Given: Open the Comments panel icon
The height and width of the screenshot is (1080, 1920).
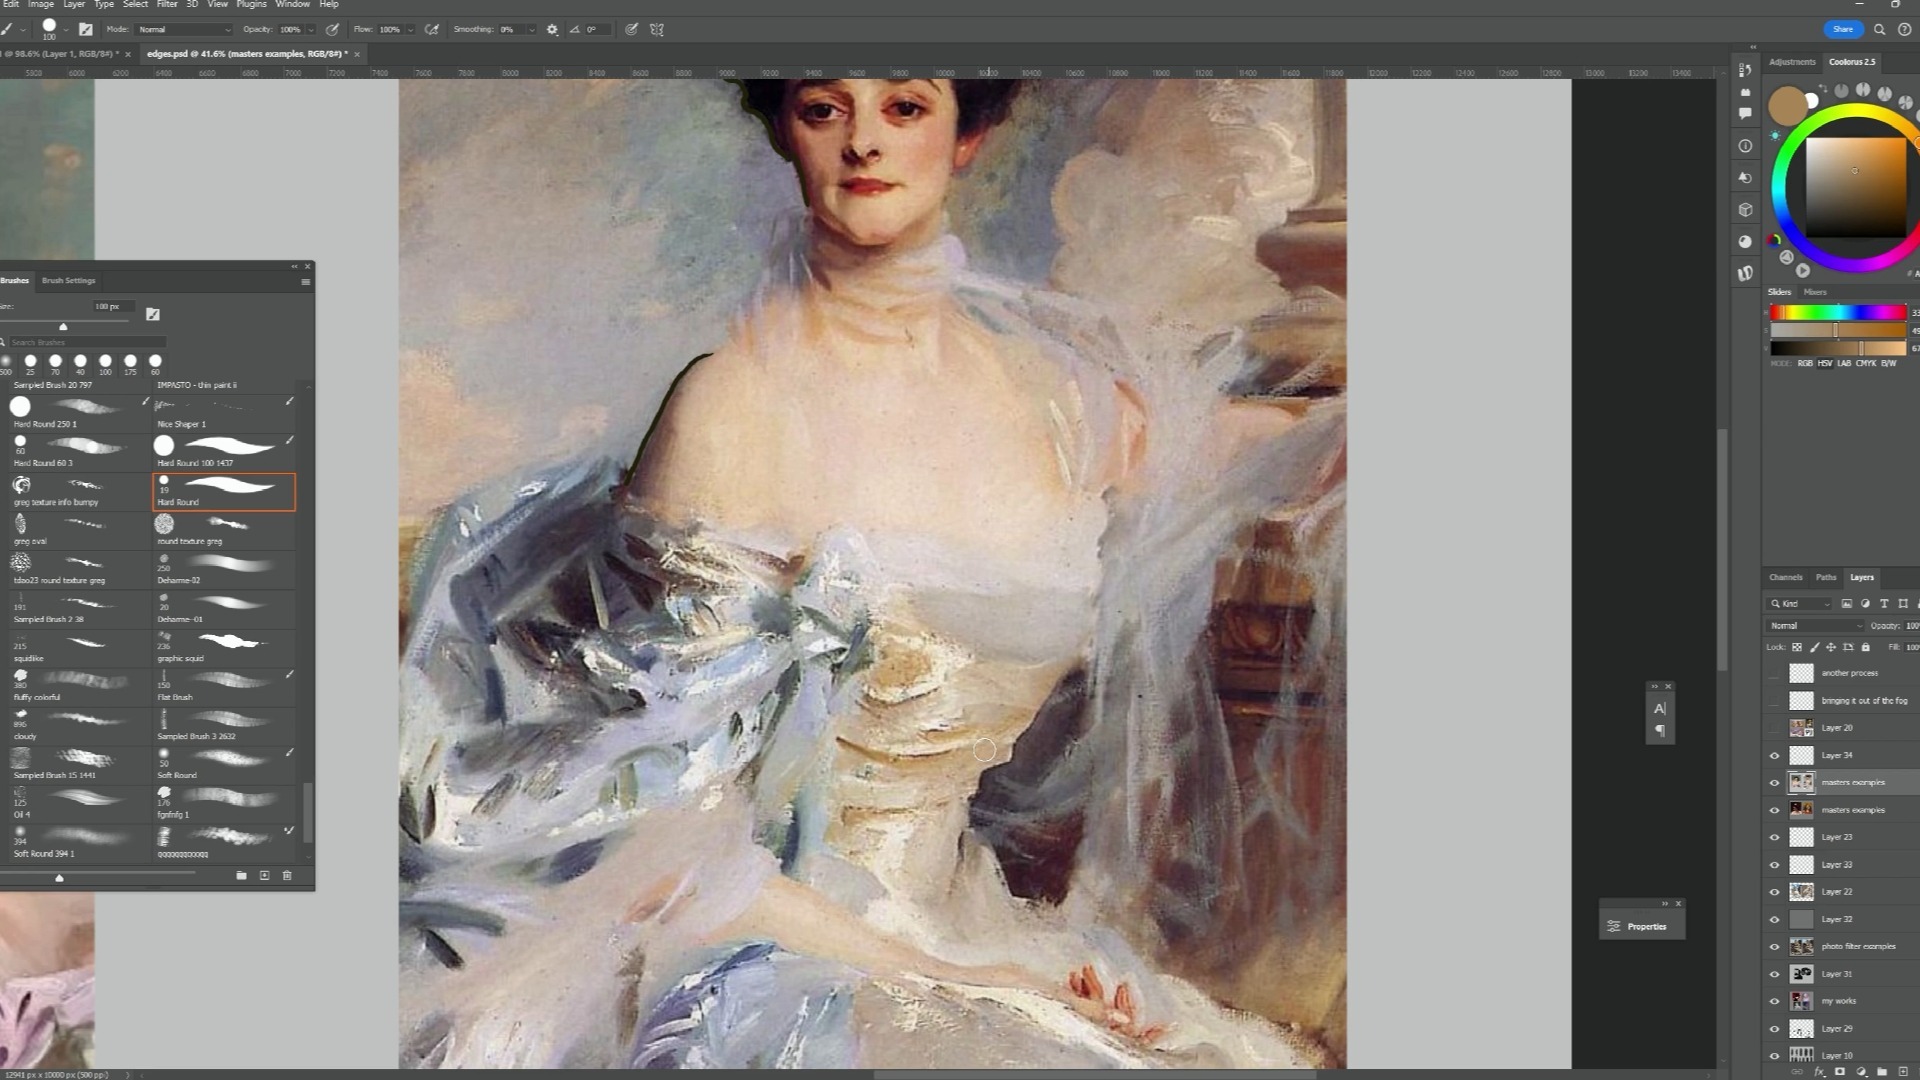Looking at the screenshot, I should [x=1745, y=113].
